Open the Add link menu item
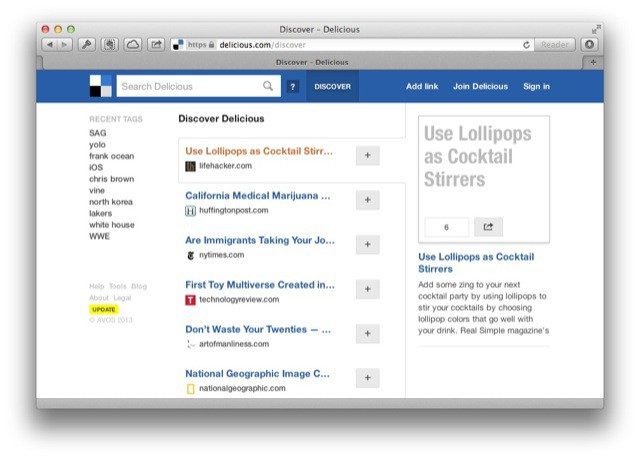 (x=421, y=87)
